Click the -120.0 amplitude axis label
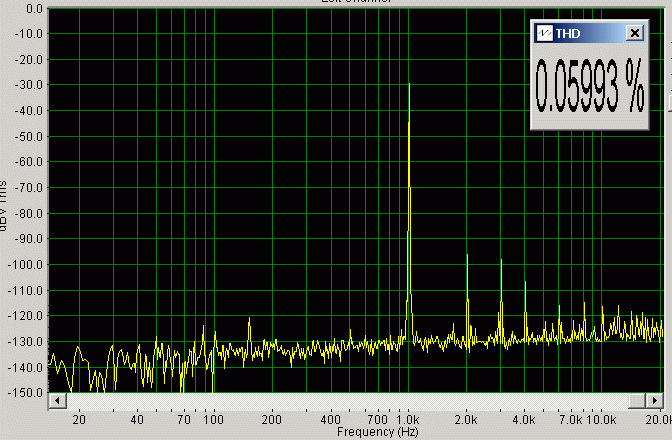The image size is (672, 440). point(25,315)
